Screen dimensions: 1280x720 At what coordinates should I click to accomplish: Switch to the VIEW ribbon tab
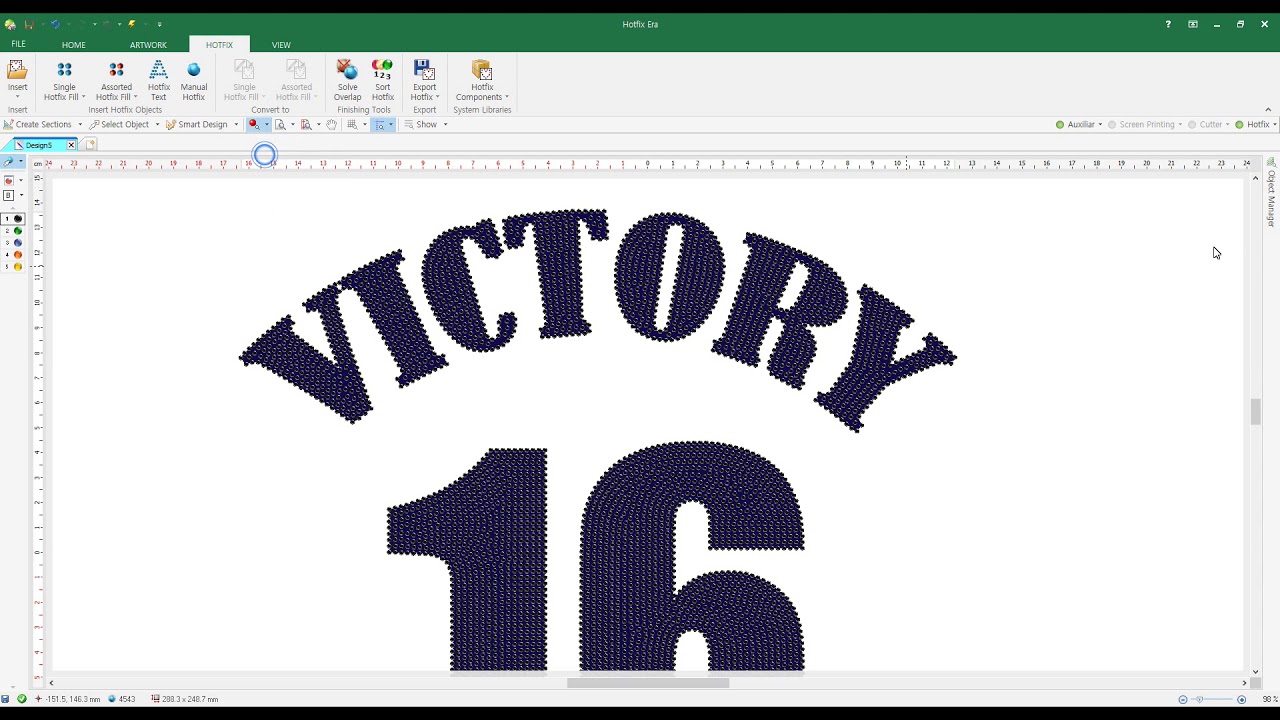(x=281, y=45)
